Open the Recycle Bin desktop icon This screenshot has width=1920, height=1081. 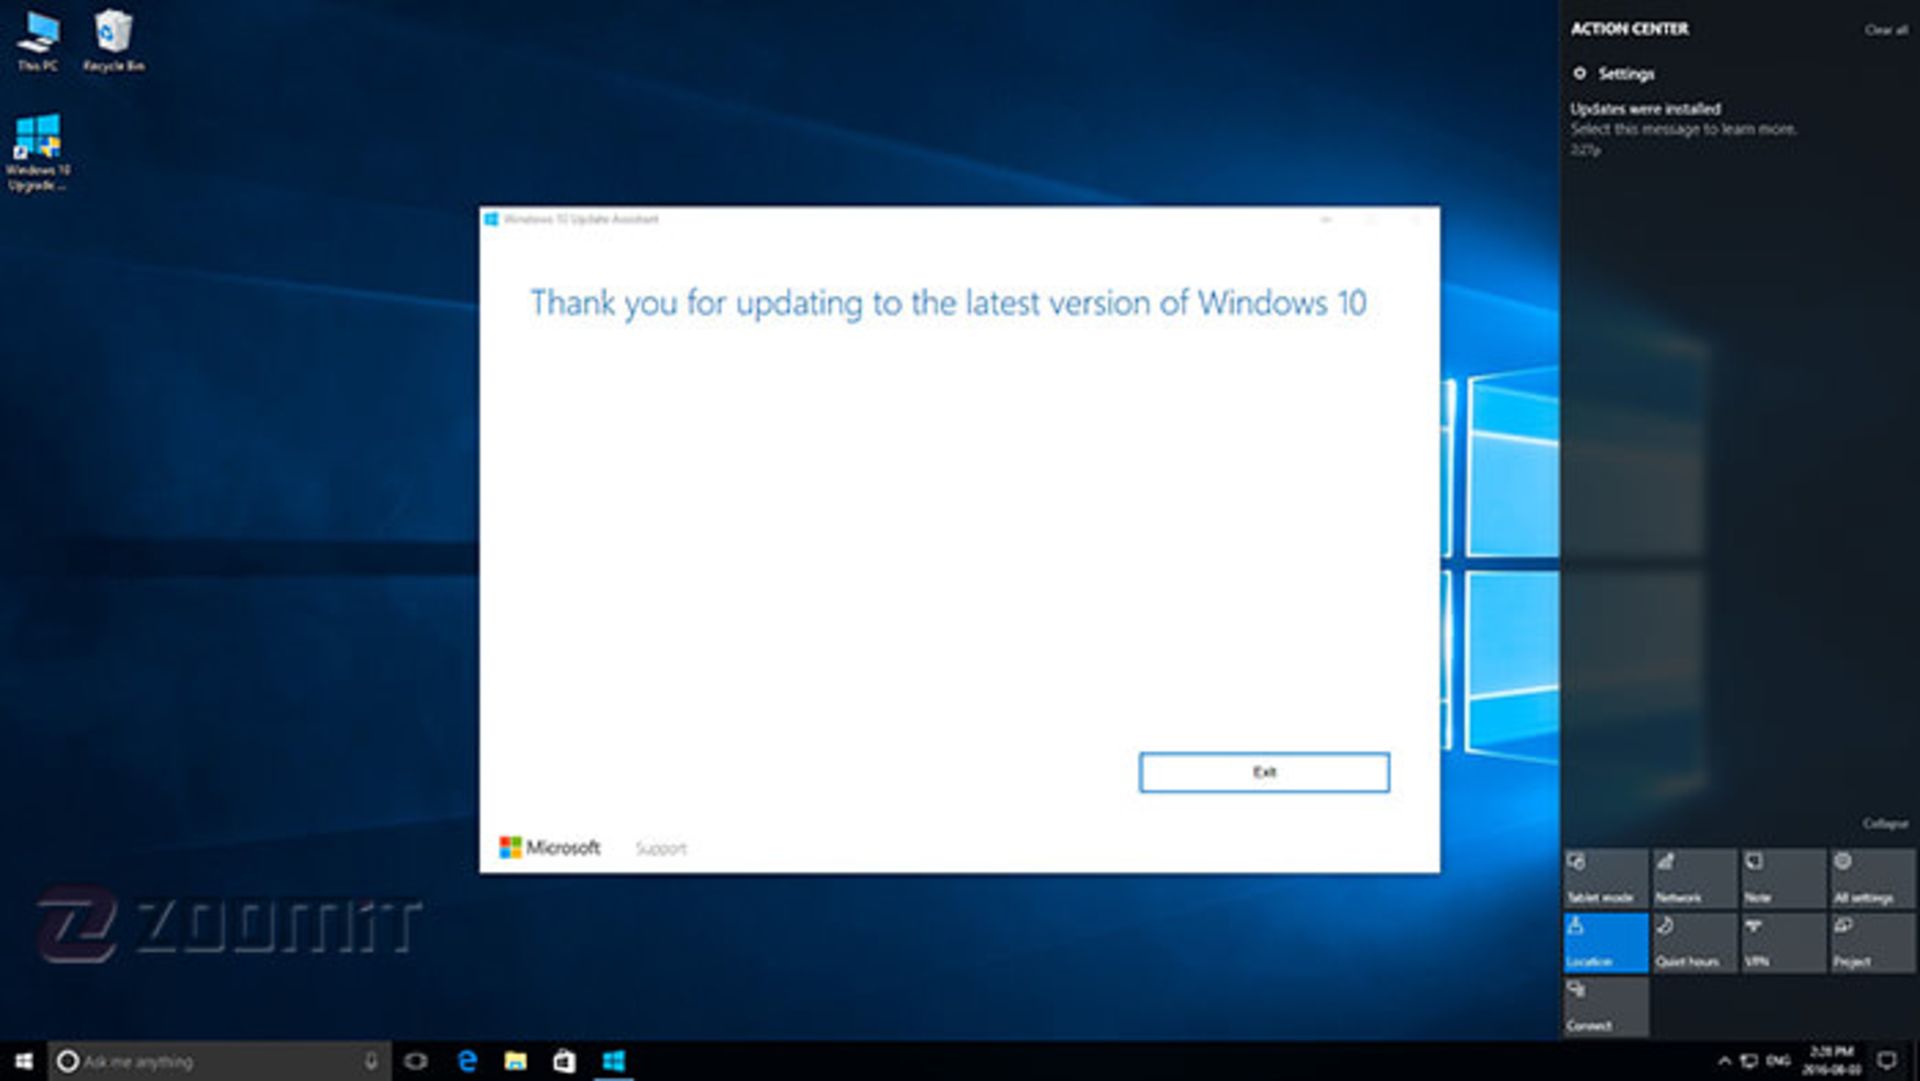pyautogui.click(x=113, y=42)
